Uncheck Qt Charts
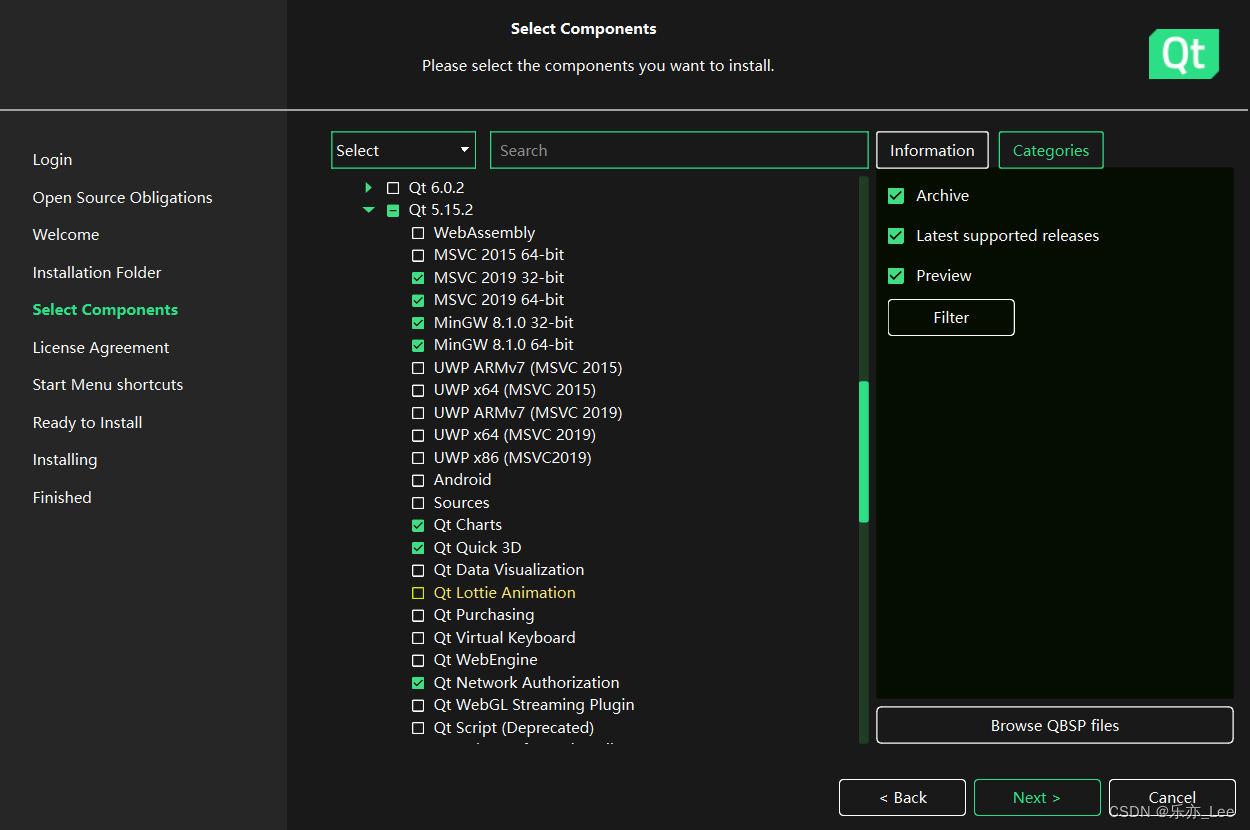1250x830 pixels. click(x=418, y=525)
